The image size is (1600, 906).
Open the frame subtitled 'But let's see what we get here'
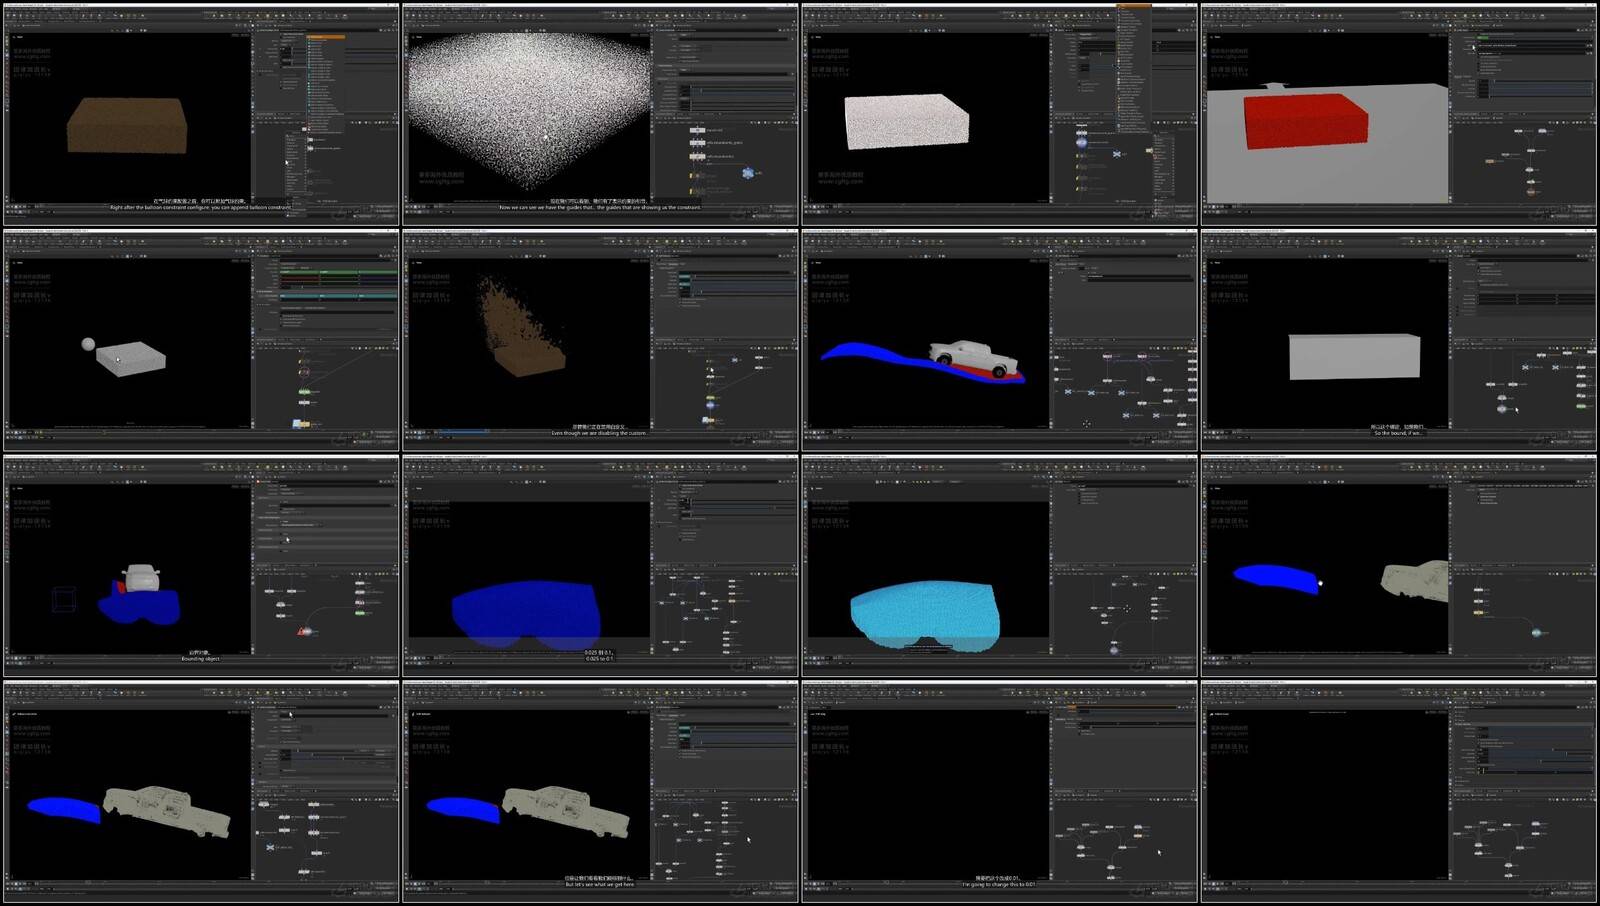pos(600,792)
